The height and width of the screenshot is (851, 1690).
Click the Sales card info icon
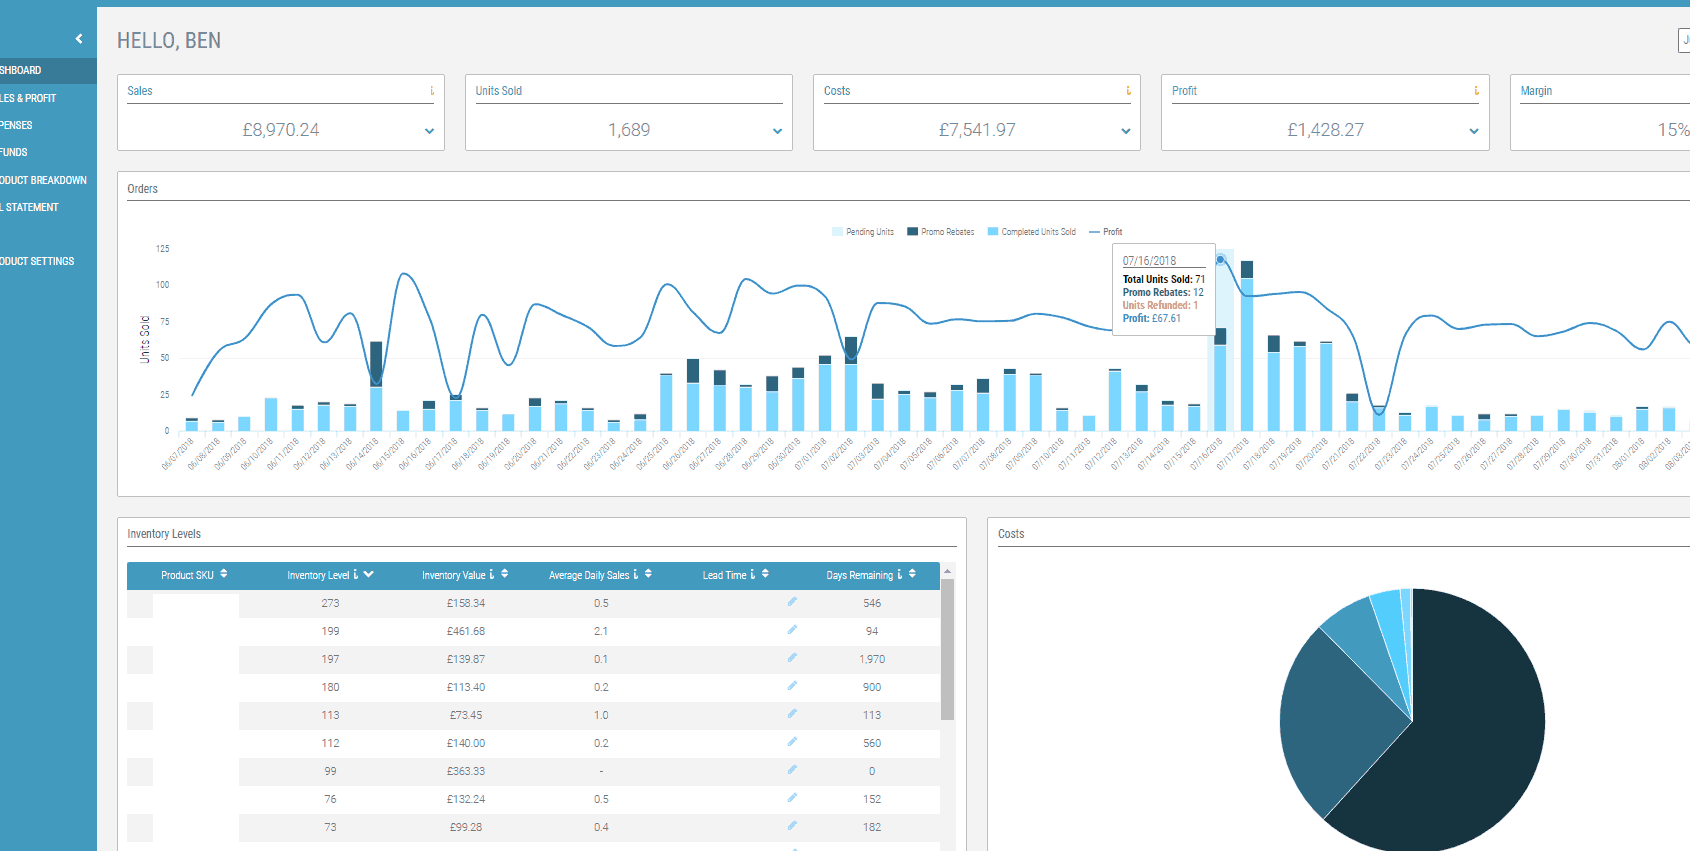pyautogui.click(x=432, y=91)
